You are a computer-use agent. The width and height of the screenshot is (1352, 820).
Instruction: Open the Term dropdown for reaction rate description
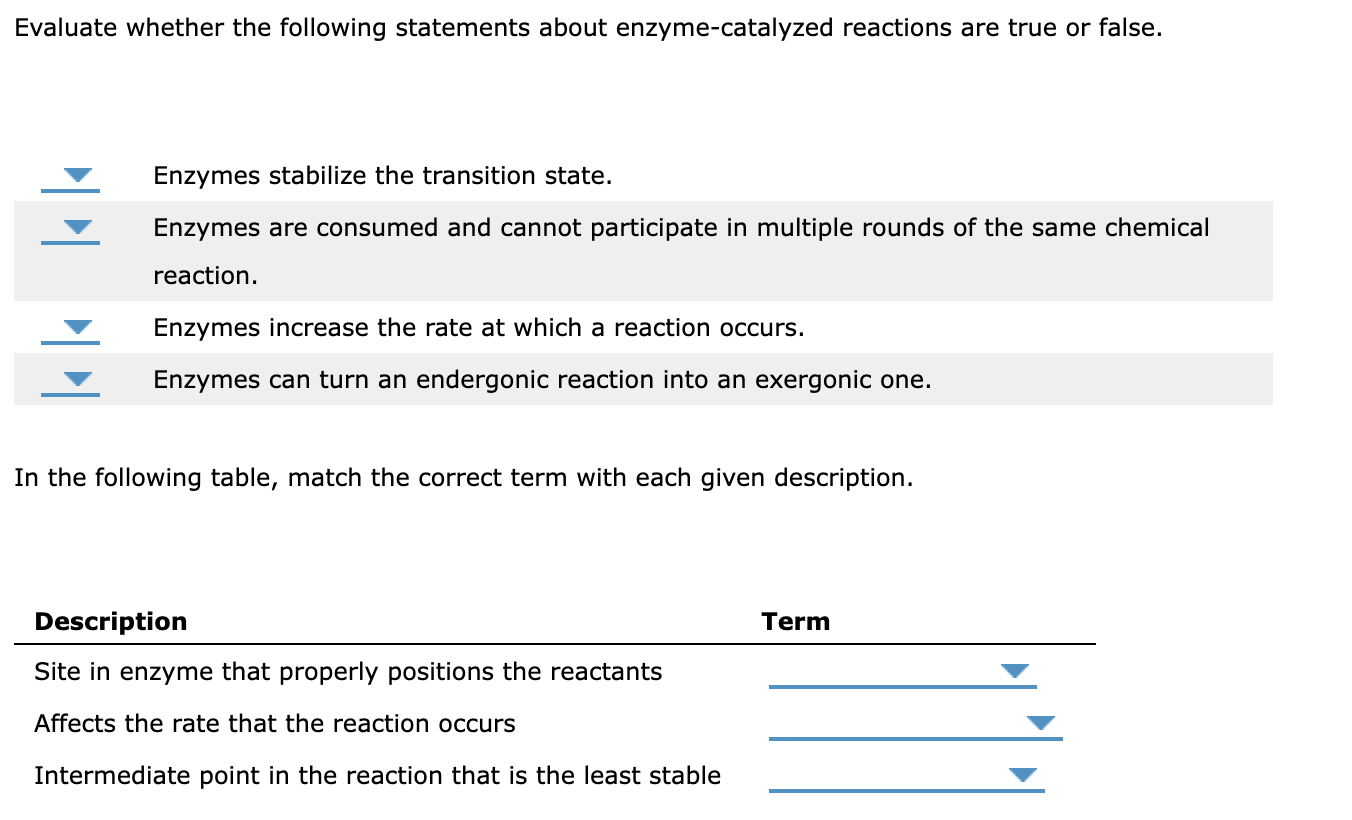[x=1043, y=723]
